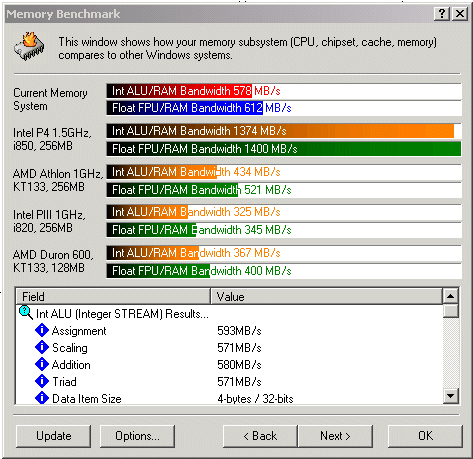
Task: Select the info icon next to Scaling
Action: (42, 347)
